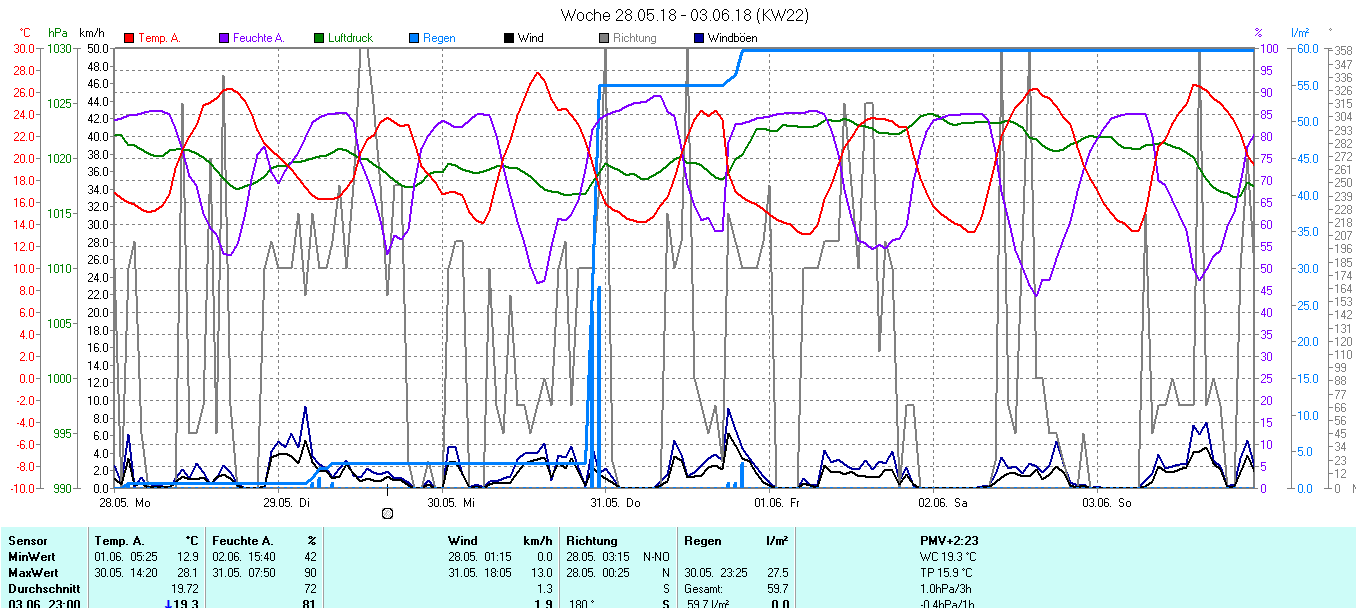Click the chart title Woche 28.05.18 - 03.06.18
Viewport: 1356px width, 608px height.
point(684,15)
